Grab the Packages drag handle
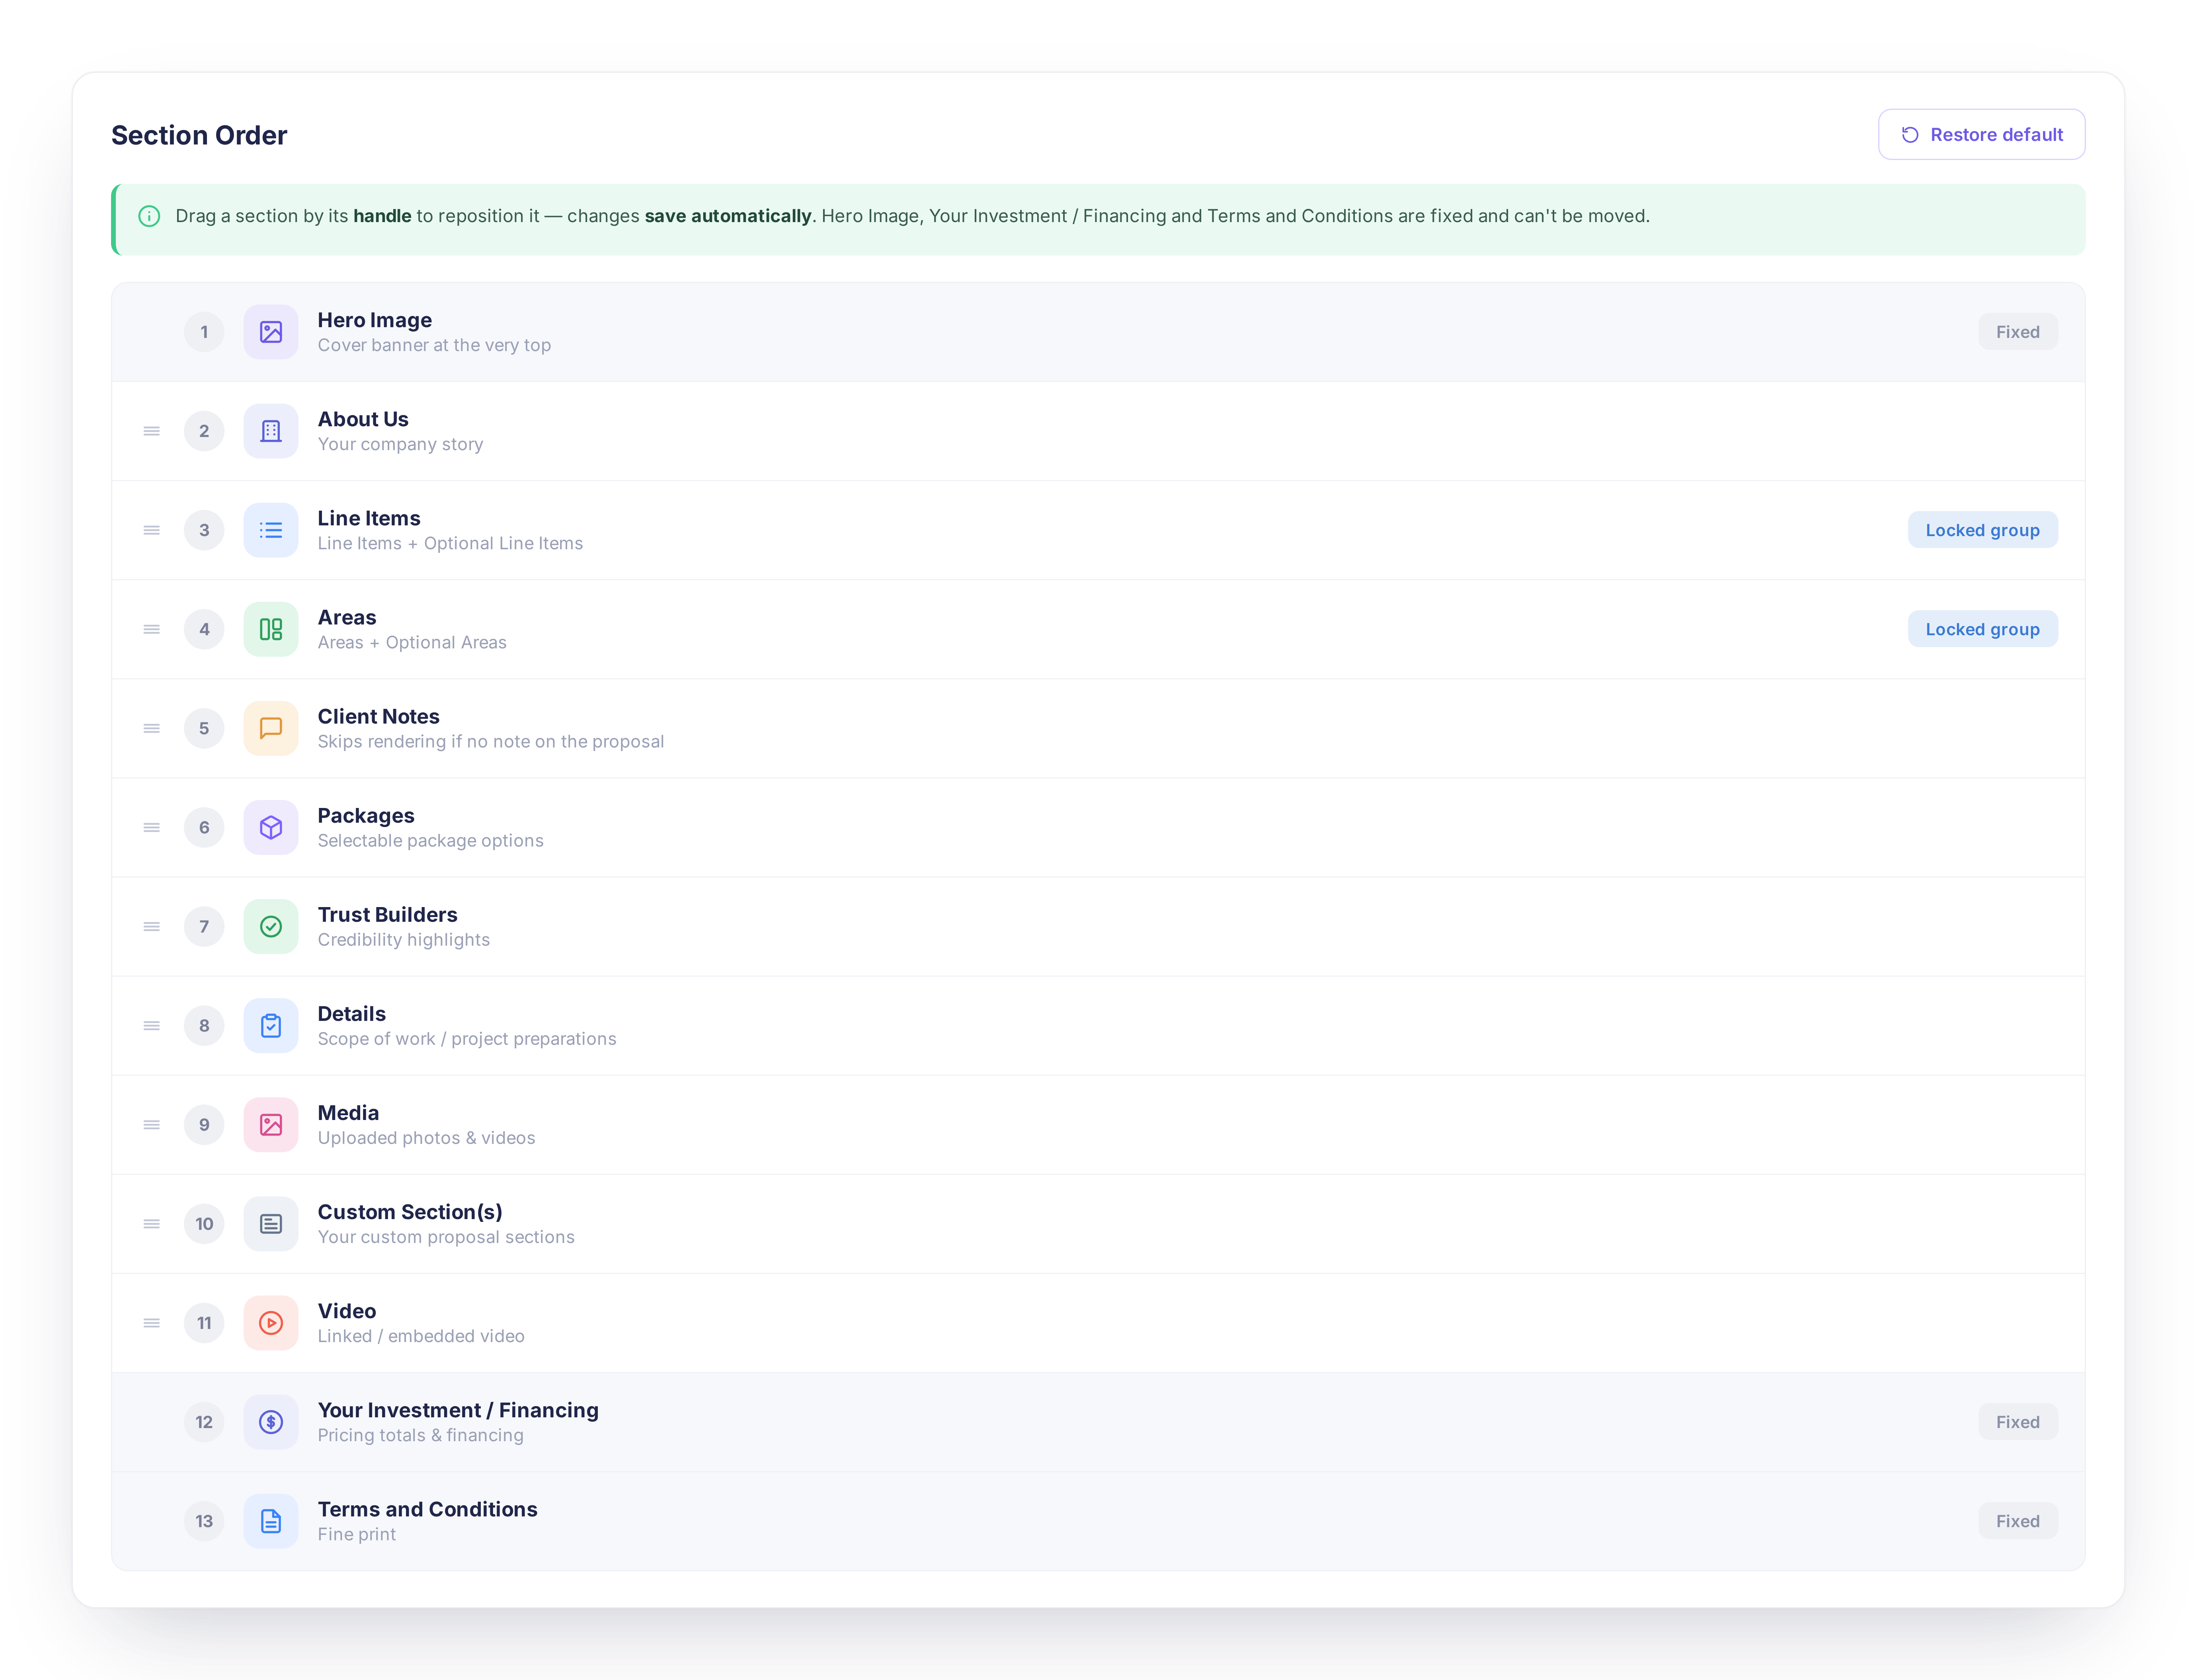Screen dimensions: 2197x1680 click(x=152, y=827)
